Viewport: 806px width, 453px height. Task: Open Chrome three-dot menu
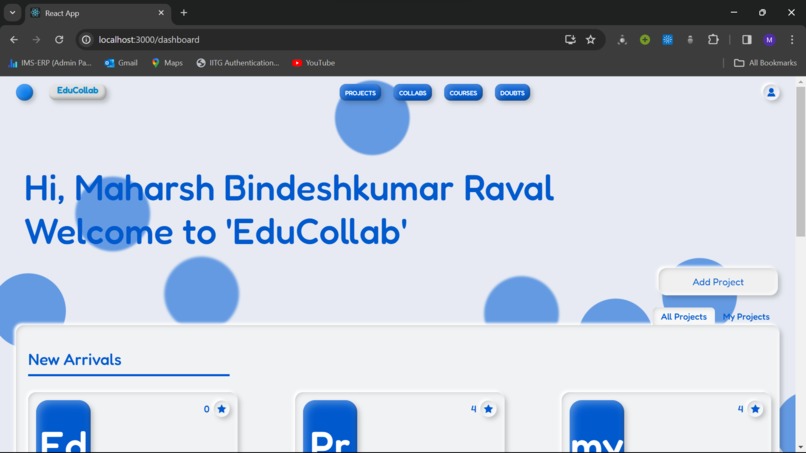tap(792, 40)
